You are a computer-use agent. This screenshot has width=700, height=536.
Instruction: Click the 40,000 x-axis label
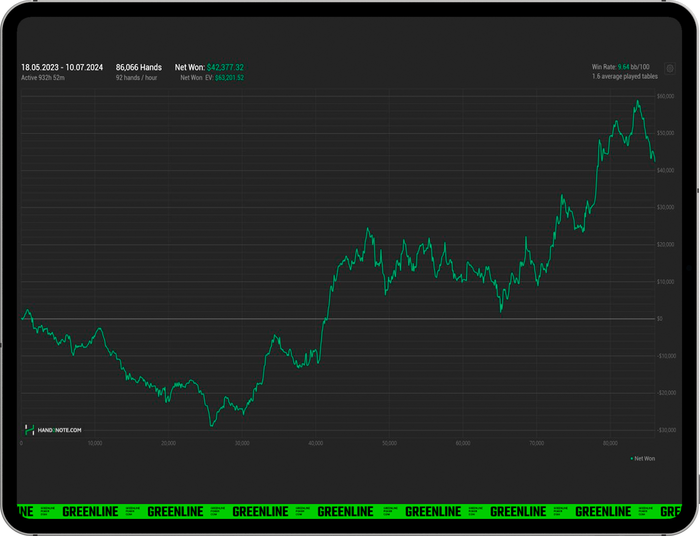coord(316,443)
